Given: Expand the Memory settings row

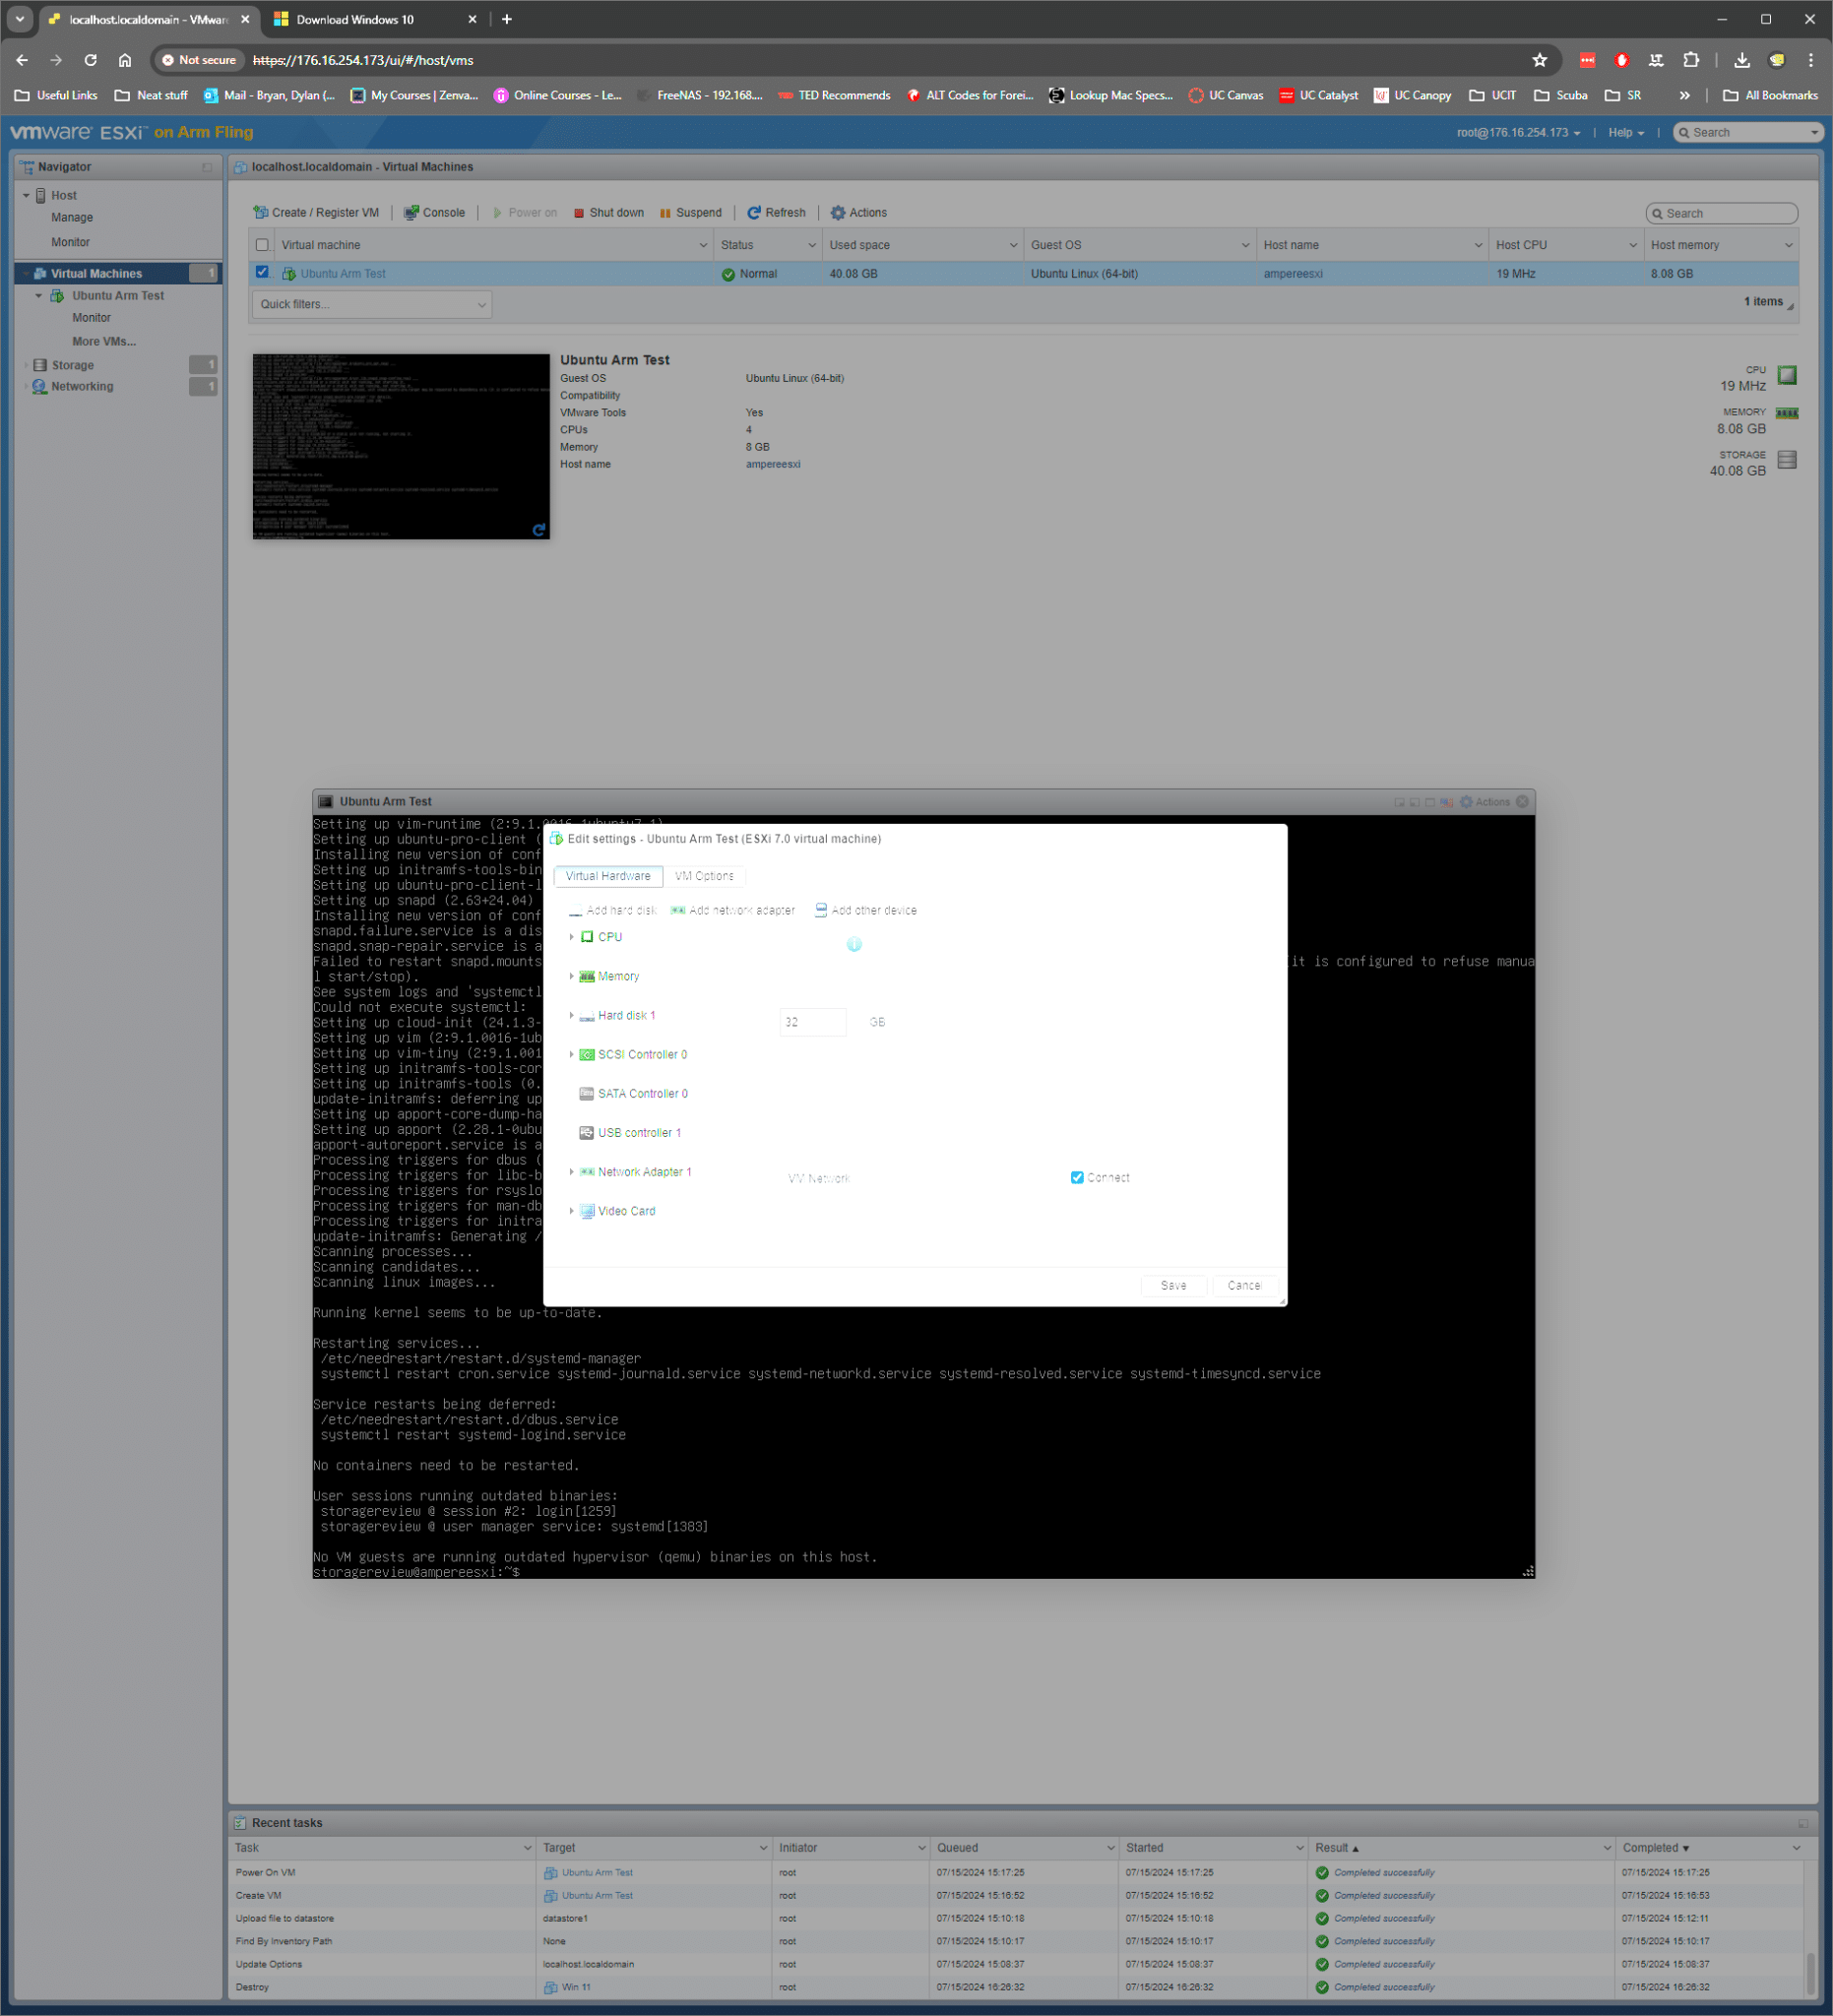Looking at the screenshot, I should click(572, 976).
